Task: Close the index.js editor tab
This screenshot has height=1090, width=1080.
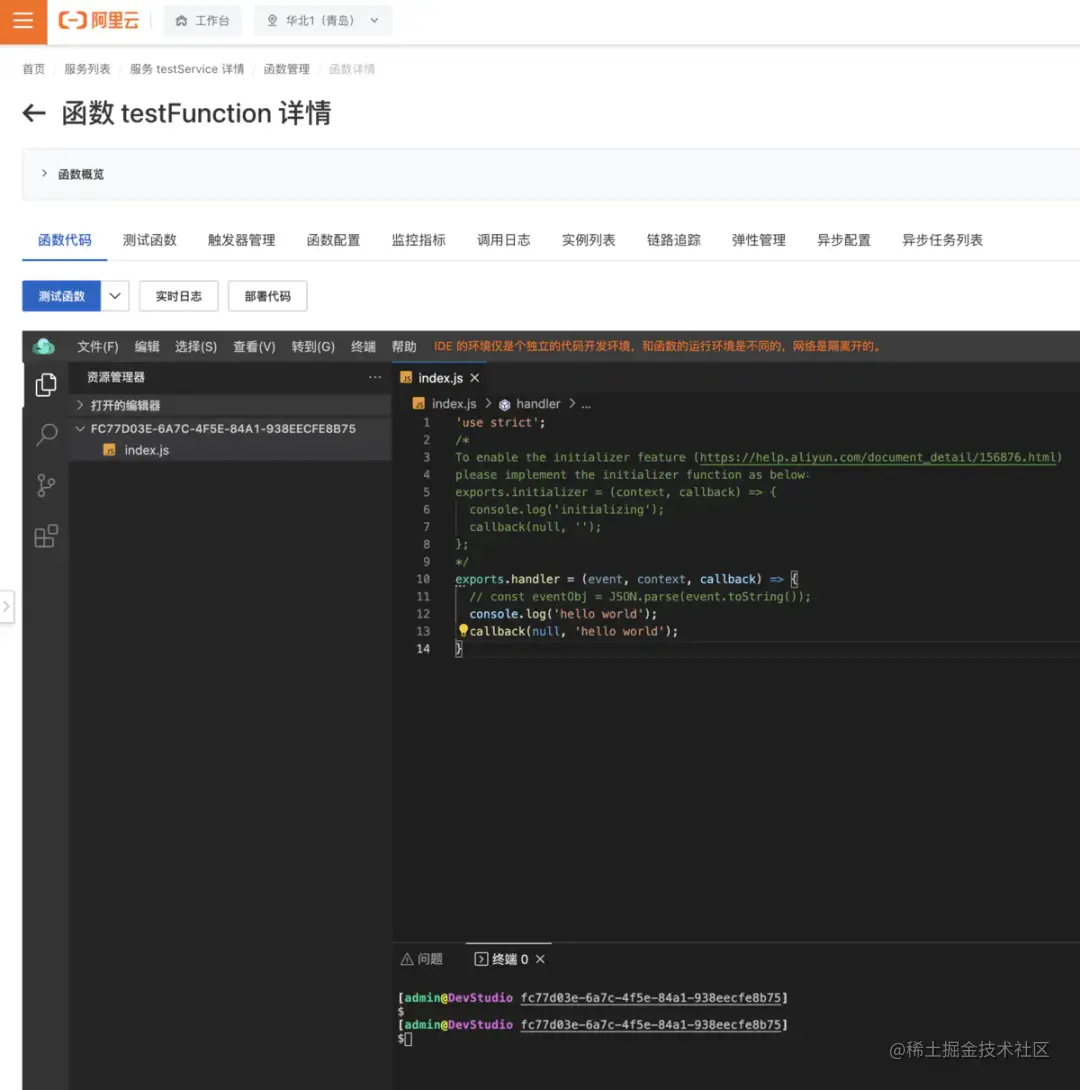Action: 475,378
